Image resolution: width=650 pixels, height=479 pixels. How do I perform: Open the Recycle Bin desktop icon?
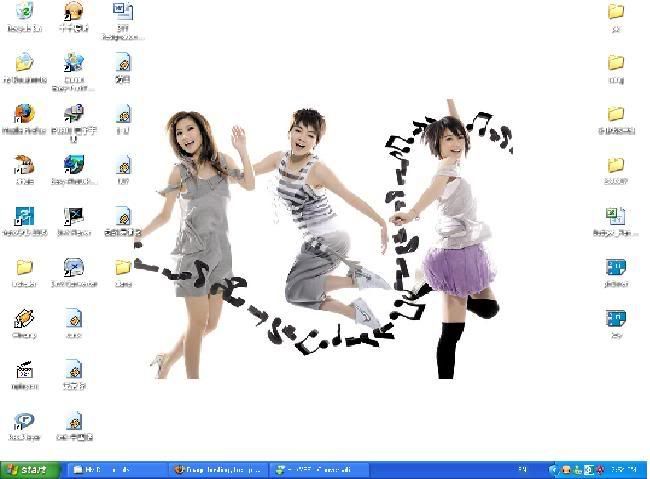point(24,13)
